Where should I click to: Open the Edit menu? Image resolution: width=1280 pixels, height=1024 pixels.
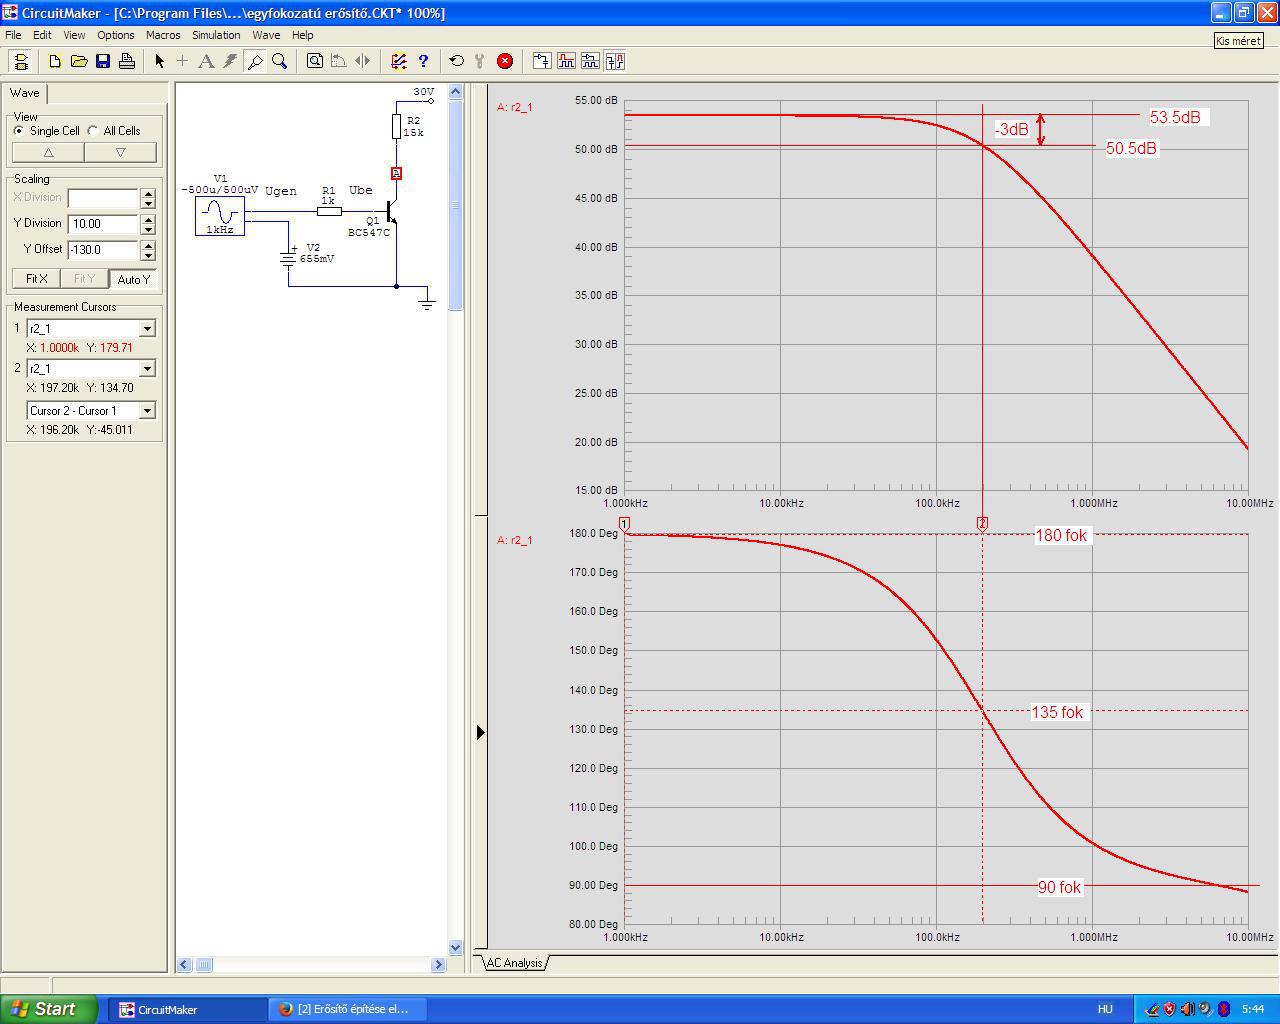[42, 35]
